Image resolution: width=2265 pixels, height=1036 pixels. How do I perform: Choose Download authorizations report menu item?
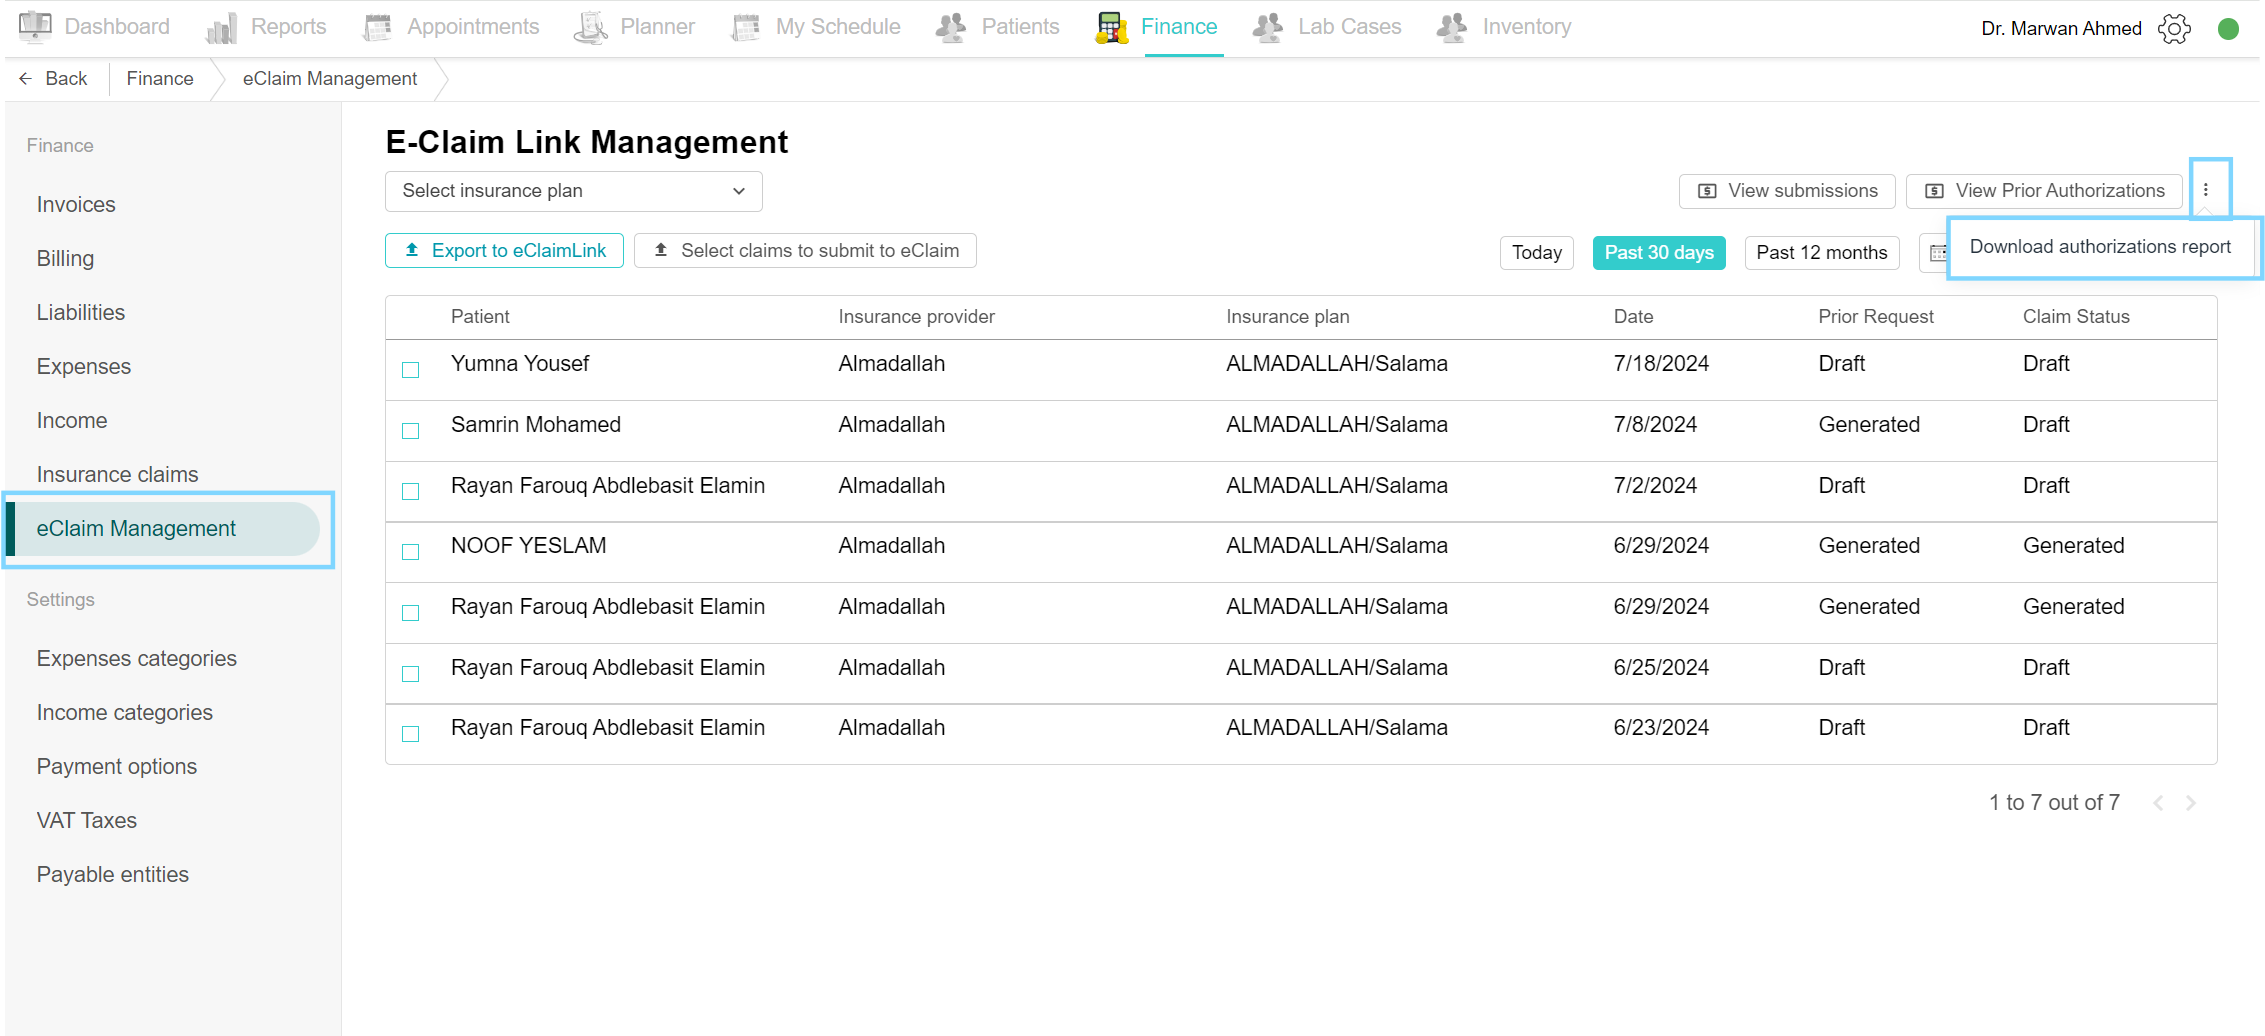pyautogui.click(x=2099, y=247)
